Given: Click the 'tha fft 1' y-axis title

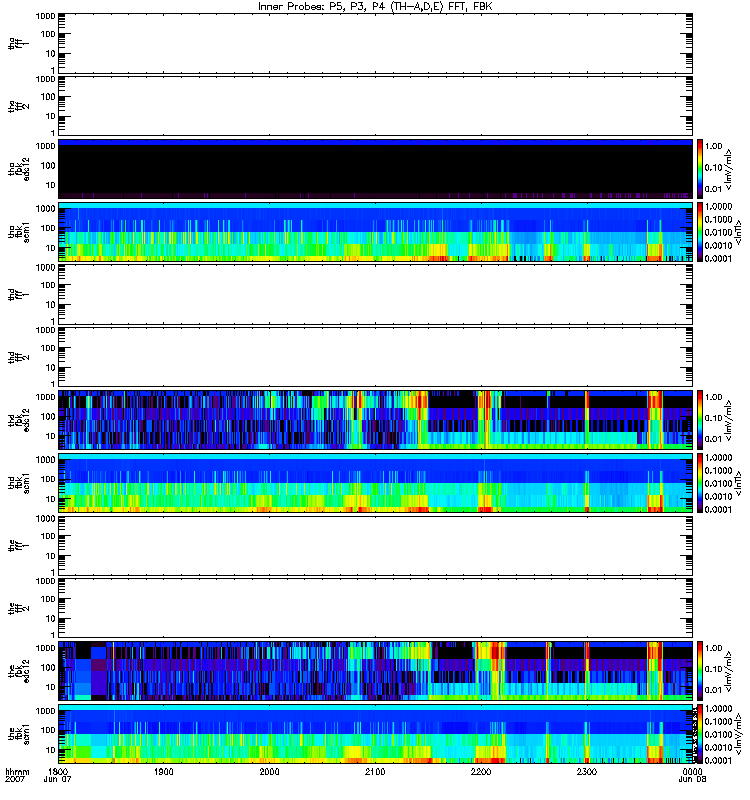Looking at the screenshot, I should point(18,43).
